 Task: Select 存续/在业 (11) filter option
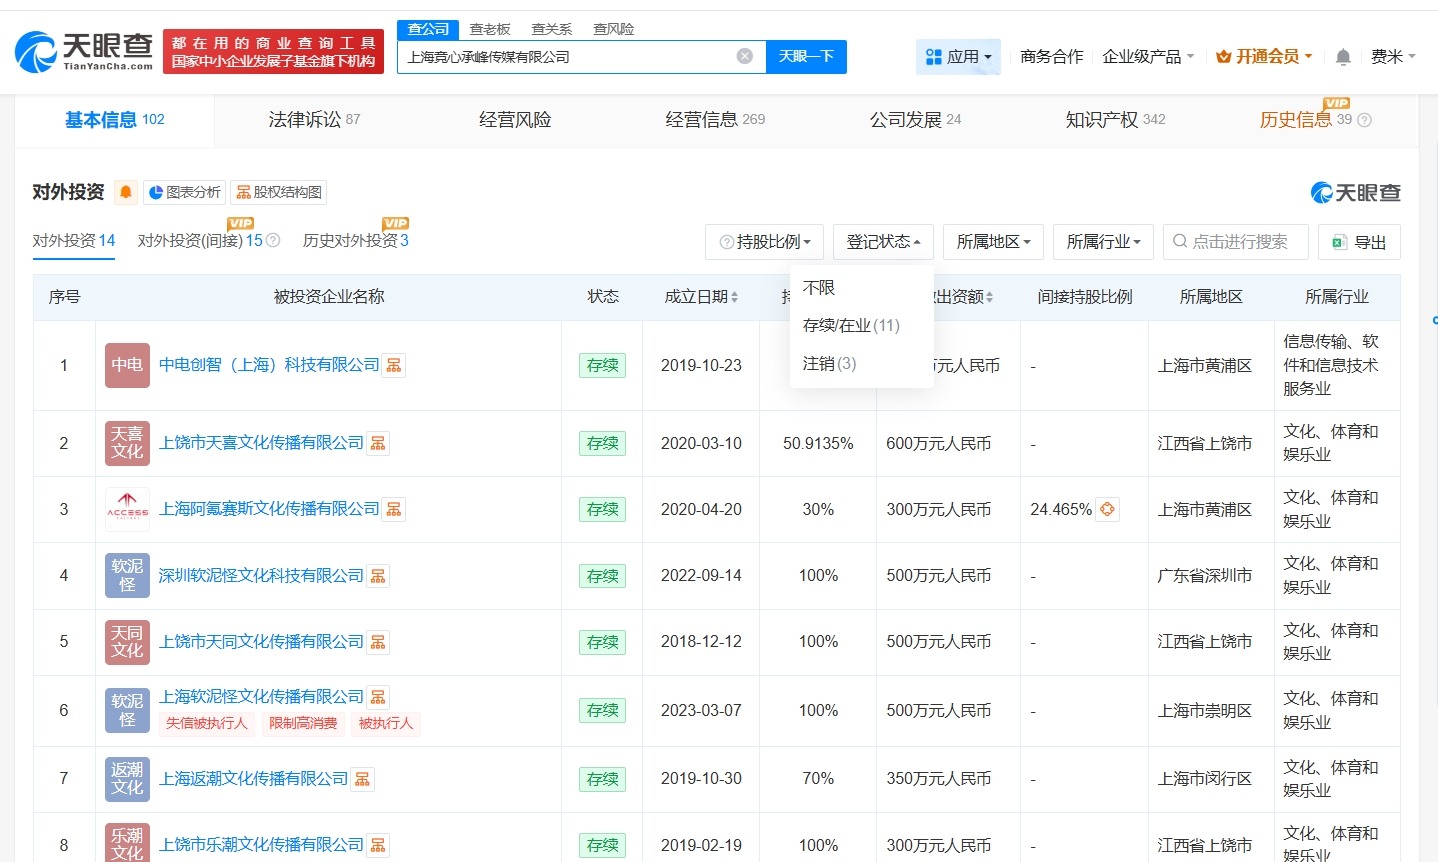(851, 325)
